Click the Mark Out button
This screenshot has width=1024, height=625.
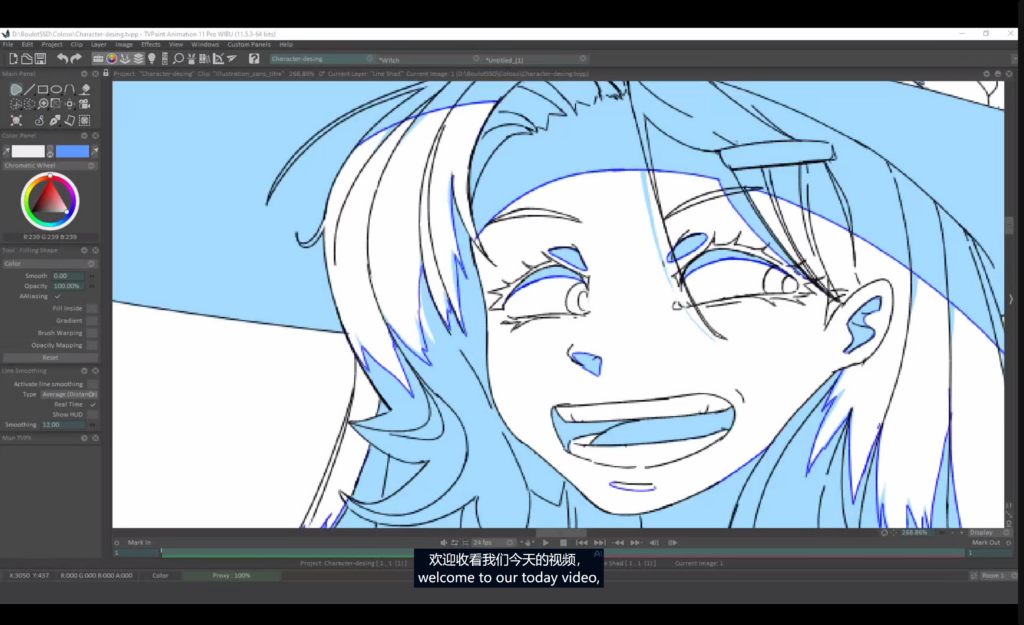[x=985, y=543]
